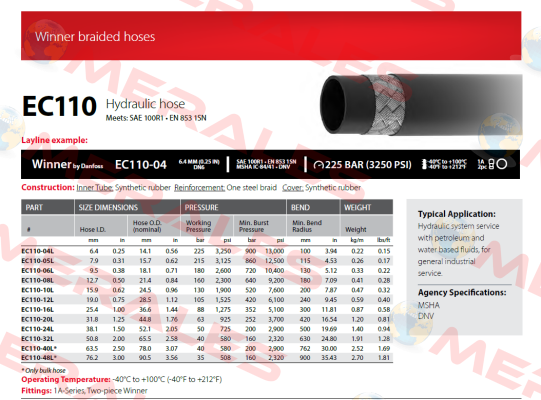The width and height of the screenshot is (541, 400).
Task: Click the 'Working Pressure' column subheader
Action: [198, 226]
